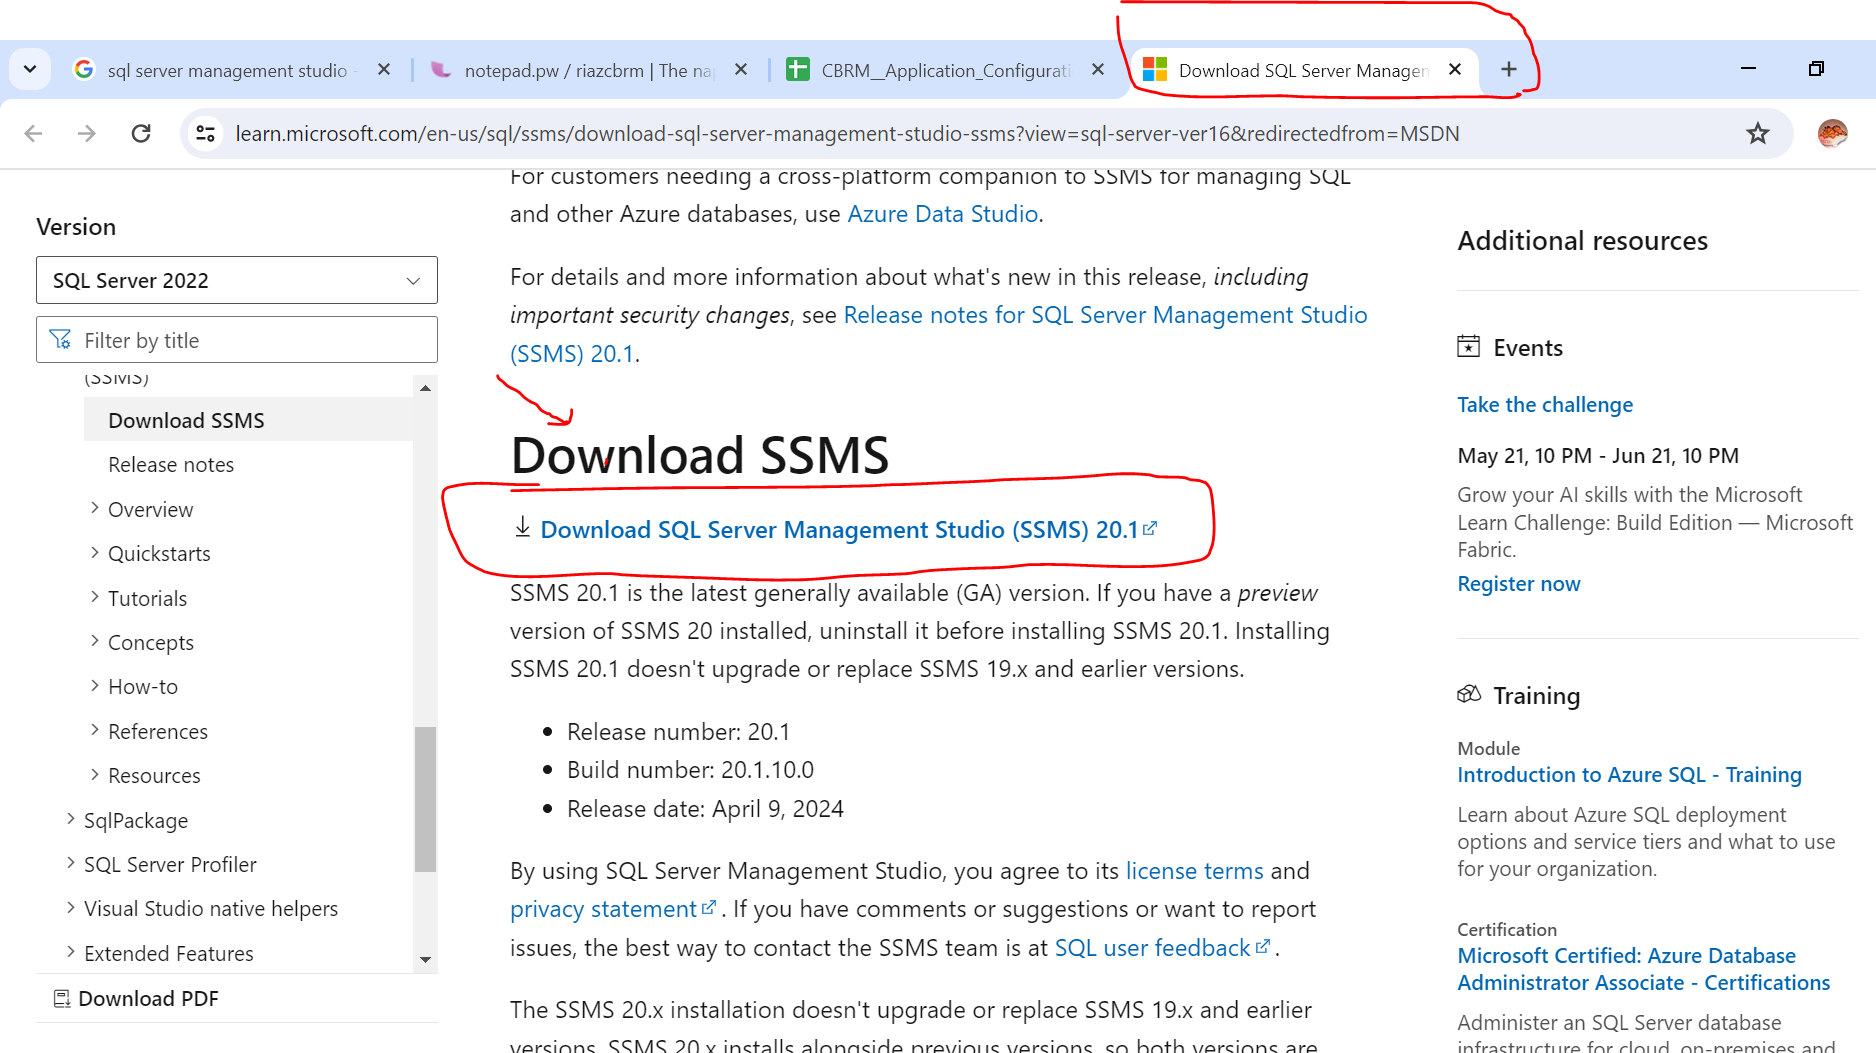Expand the Resources section
1876x1053 pixels.
(x=95, y=774)
